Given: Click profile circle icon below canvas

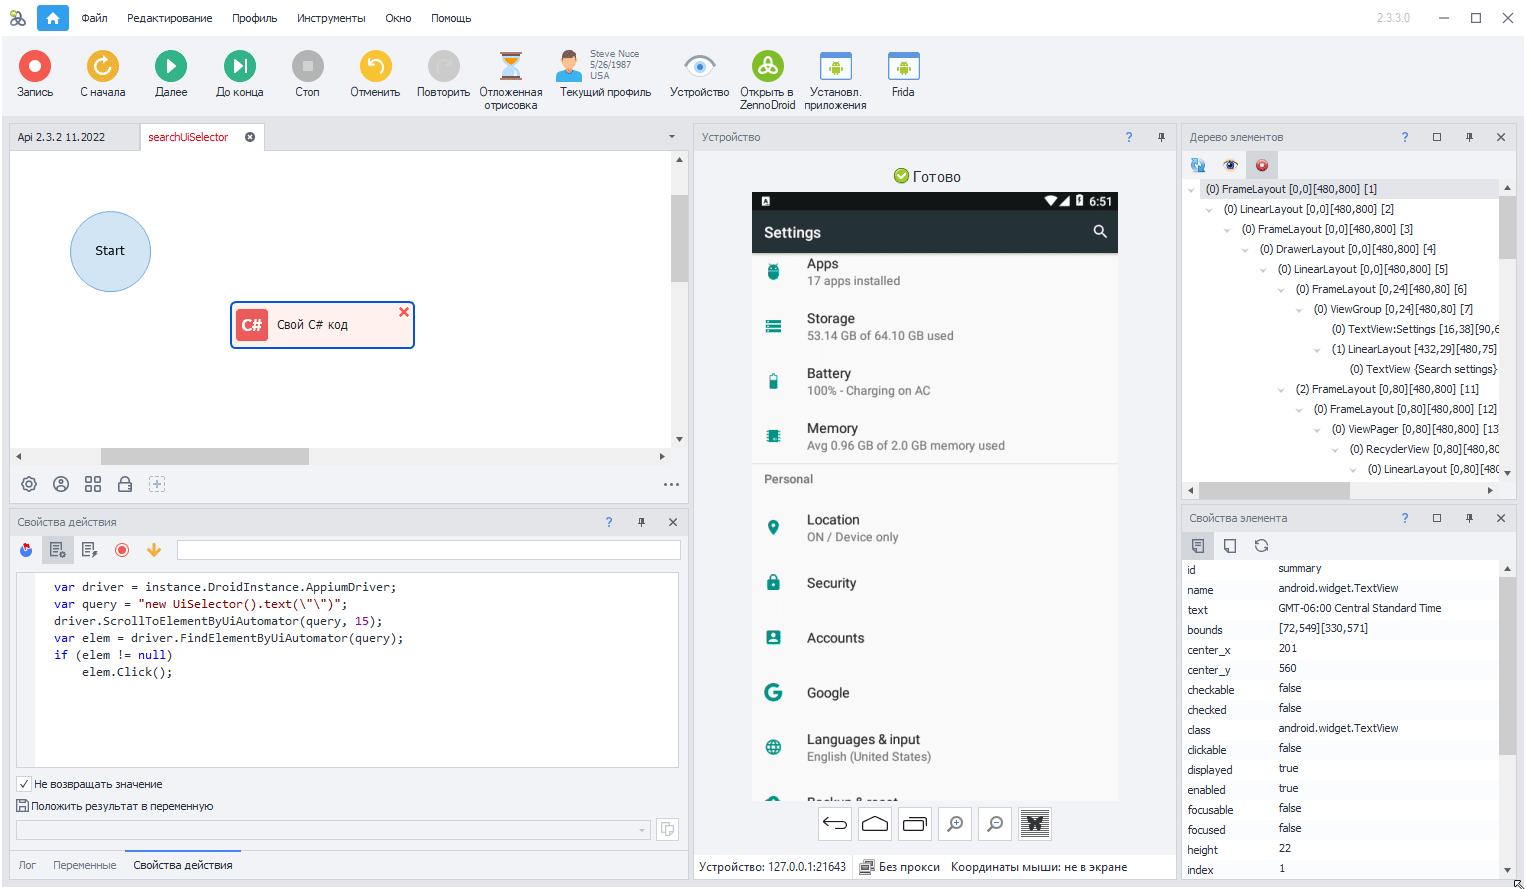Looking at the screenshot, I should [61, 484].
